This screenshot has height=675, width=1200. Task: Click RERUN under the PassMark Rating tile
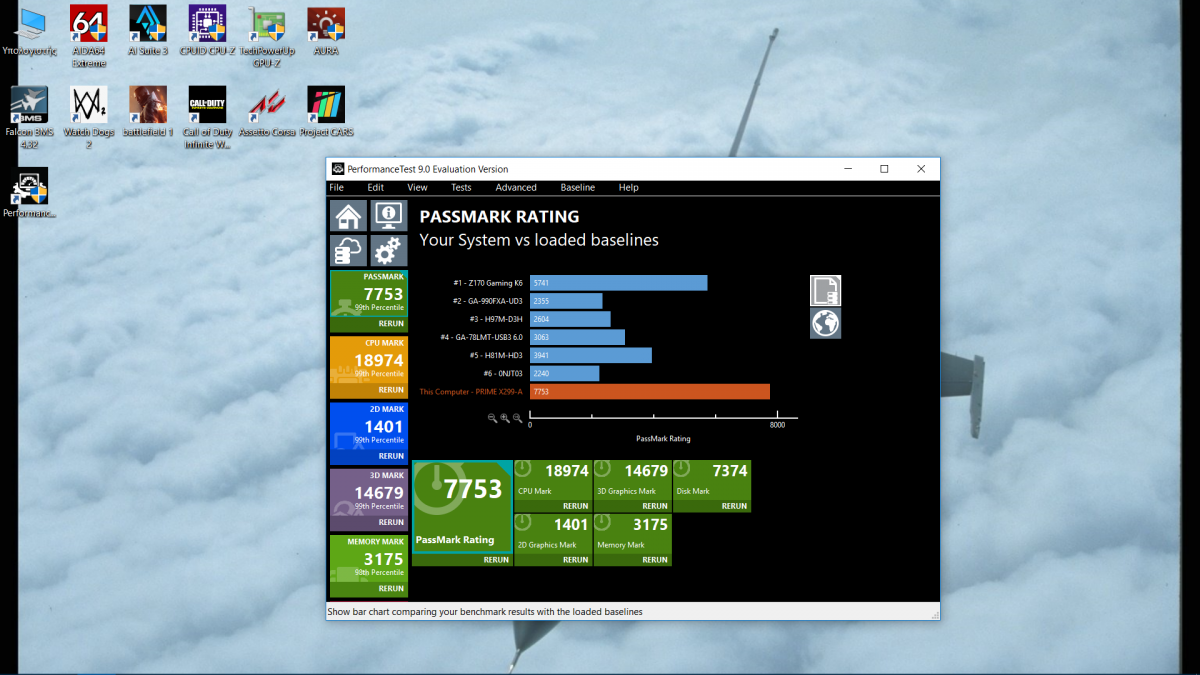(x=496, y=560)
